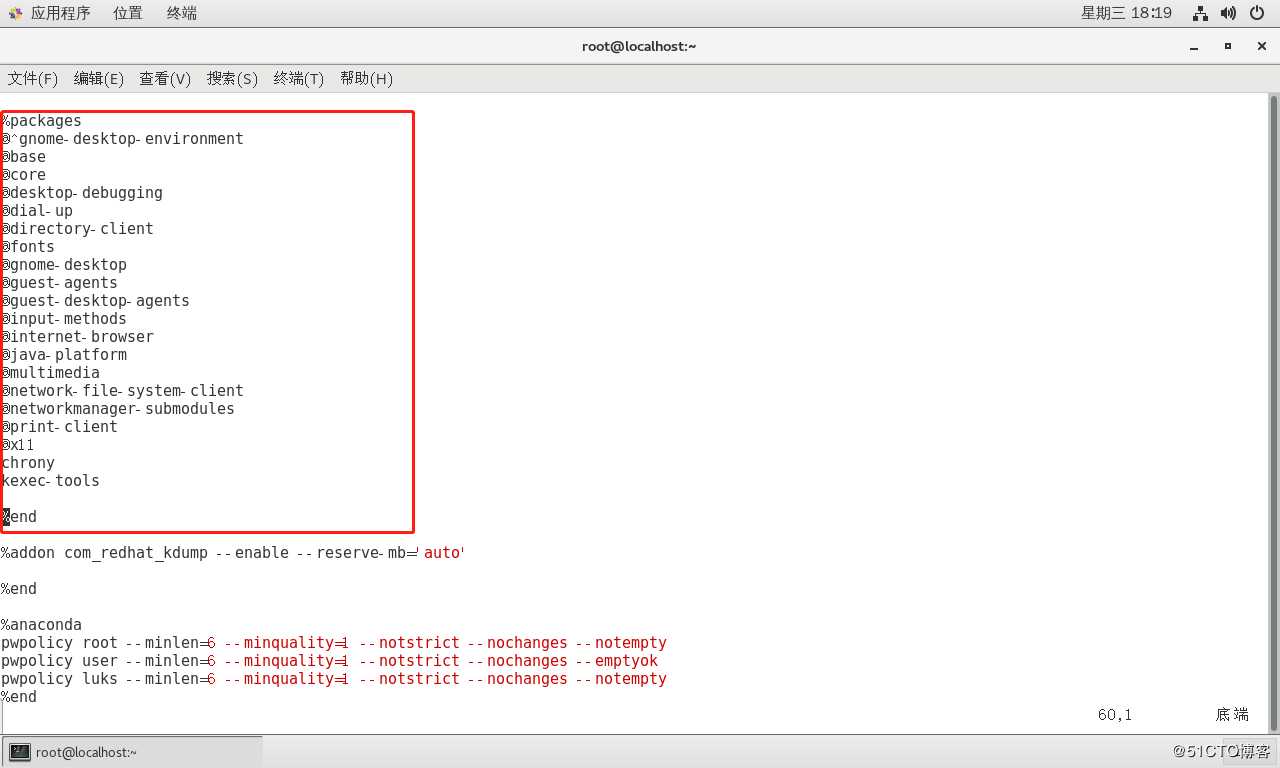Click the 60,1 cursor position indicator
Viewport: 1280px width, 768px height.
click(1115, 715)
